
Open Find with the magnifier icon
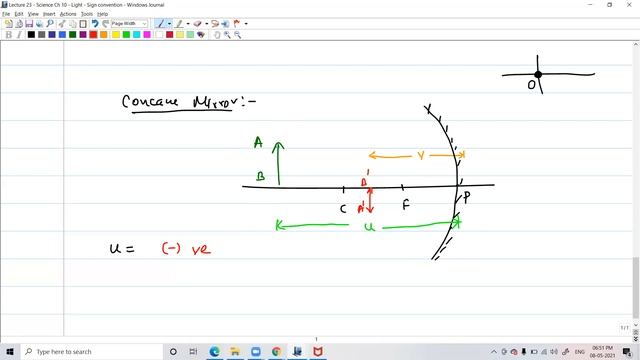tap(50, 24)
